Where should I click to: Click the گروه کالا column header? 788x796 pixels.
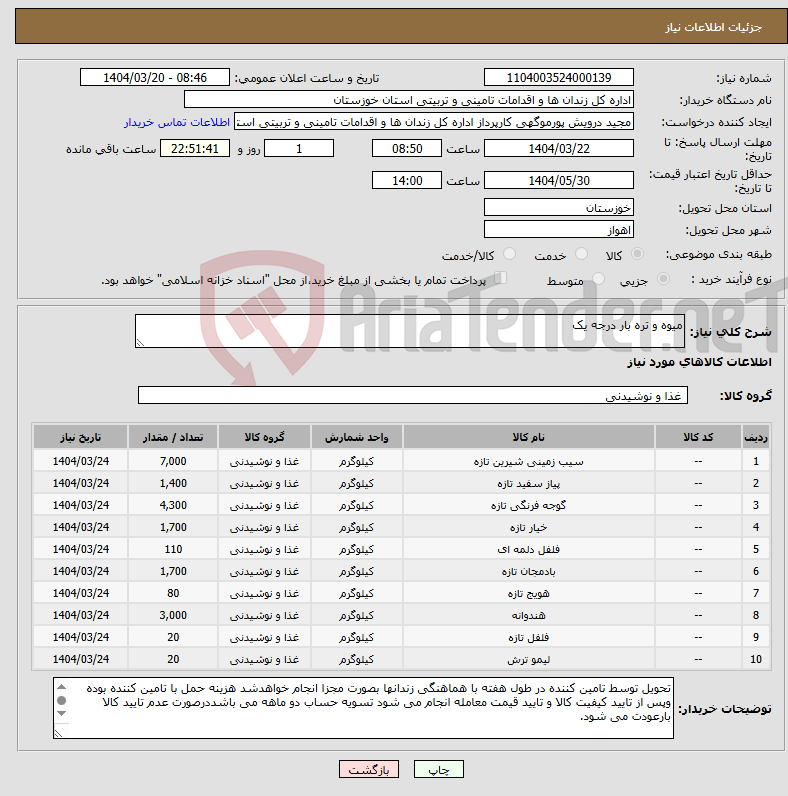point(264,437)
